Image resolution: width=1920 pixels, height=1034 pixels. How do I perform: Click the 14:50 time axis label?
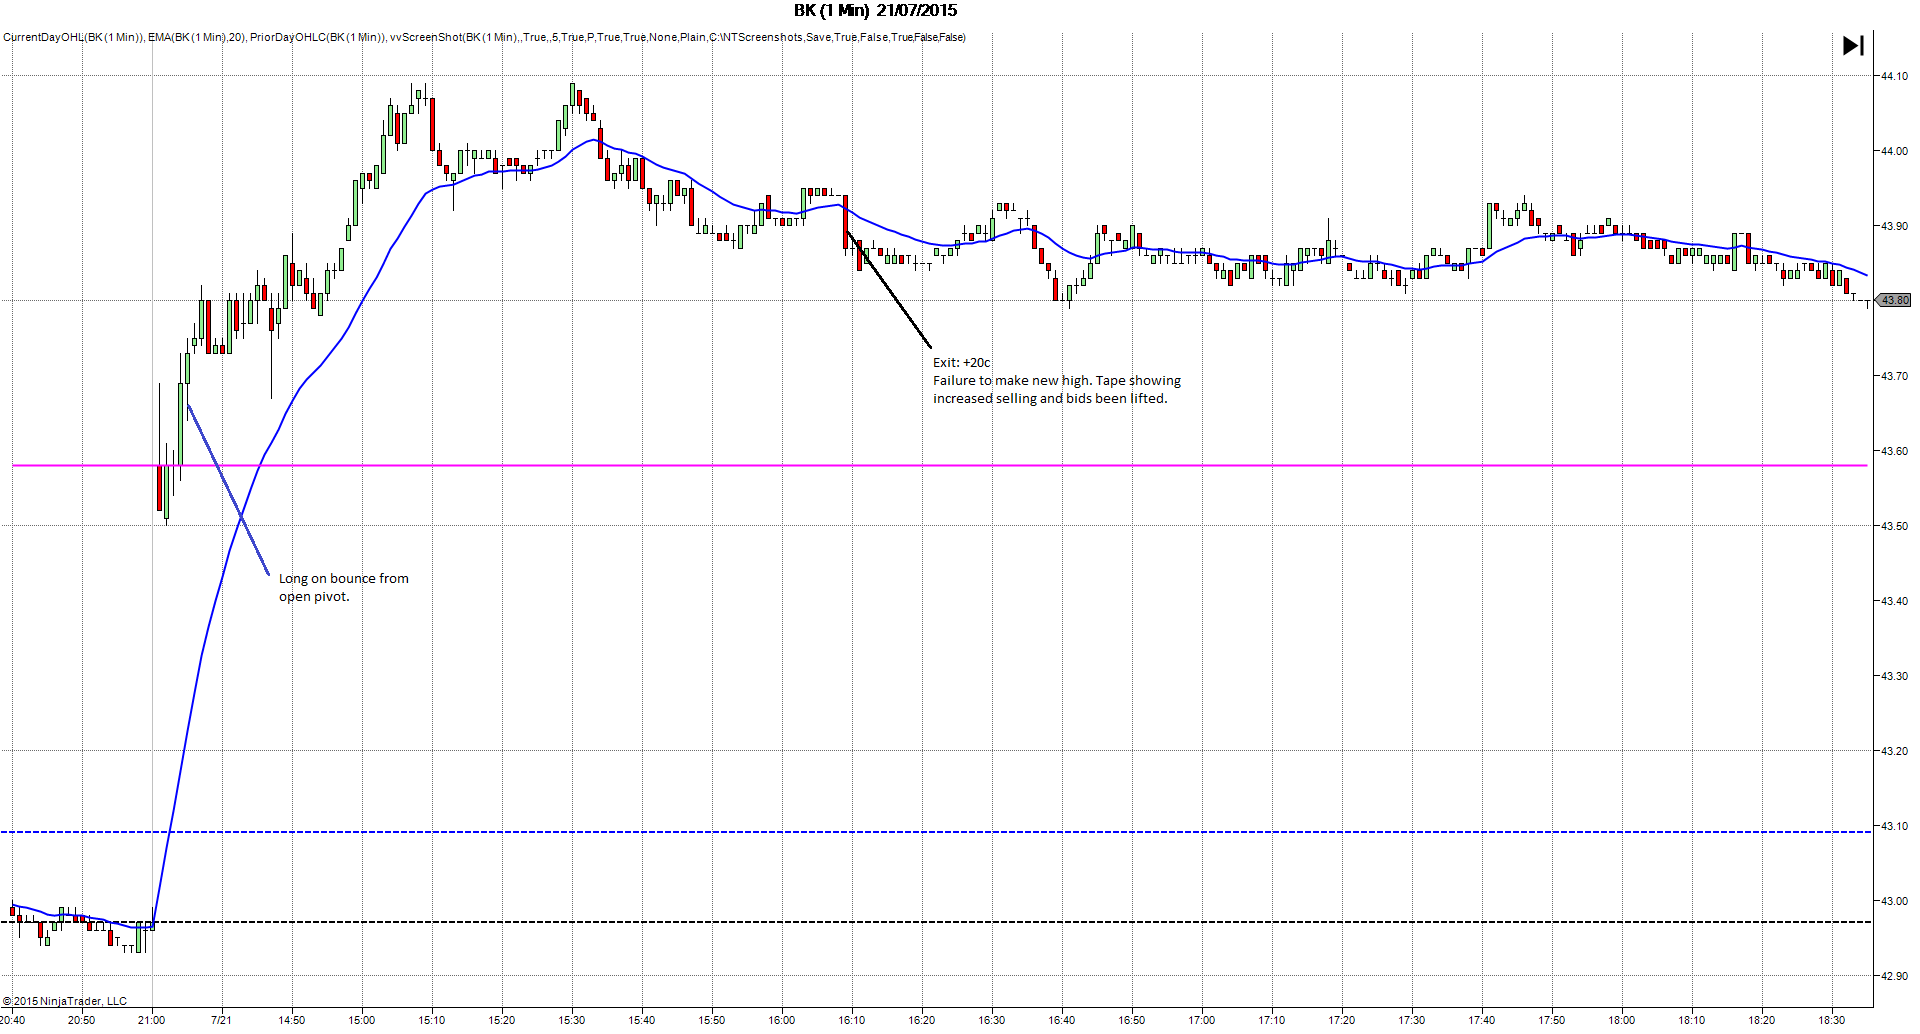(x=292, y=1020)
